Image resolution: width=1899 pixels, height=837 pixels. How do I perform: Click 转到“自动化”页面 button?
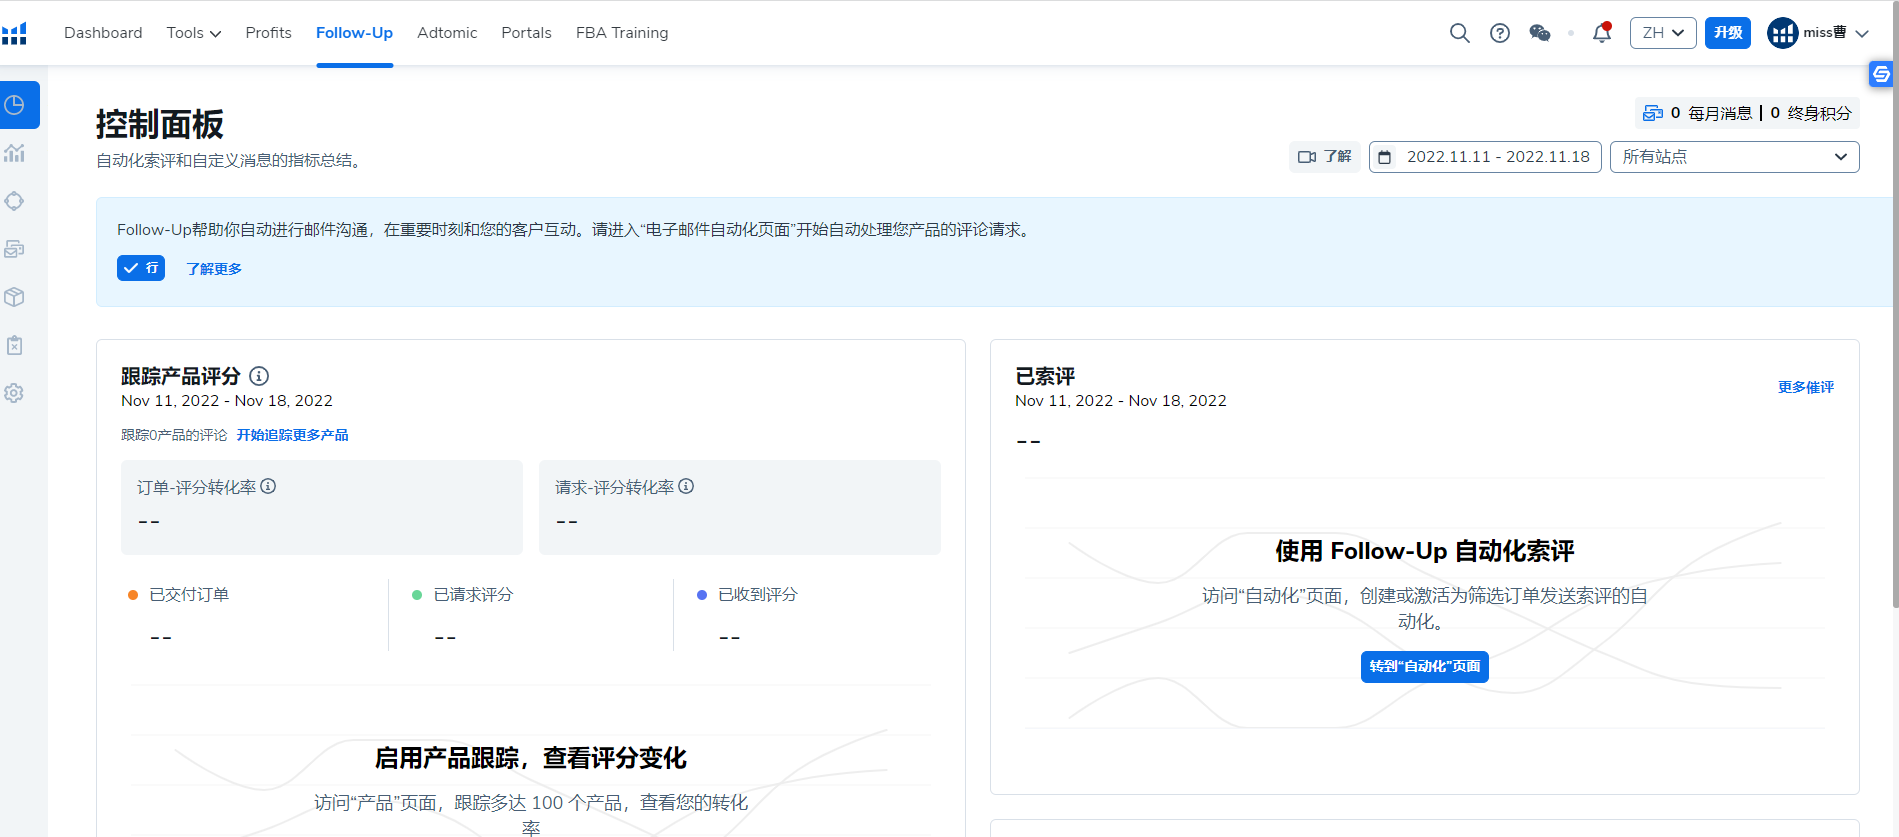(x=1424, y=667)
